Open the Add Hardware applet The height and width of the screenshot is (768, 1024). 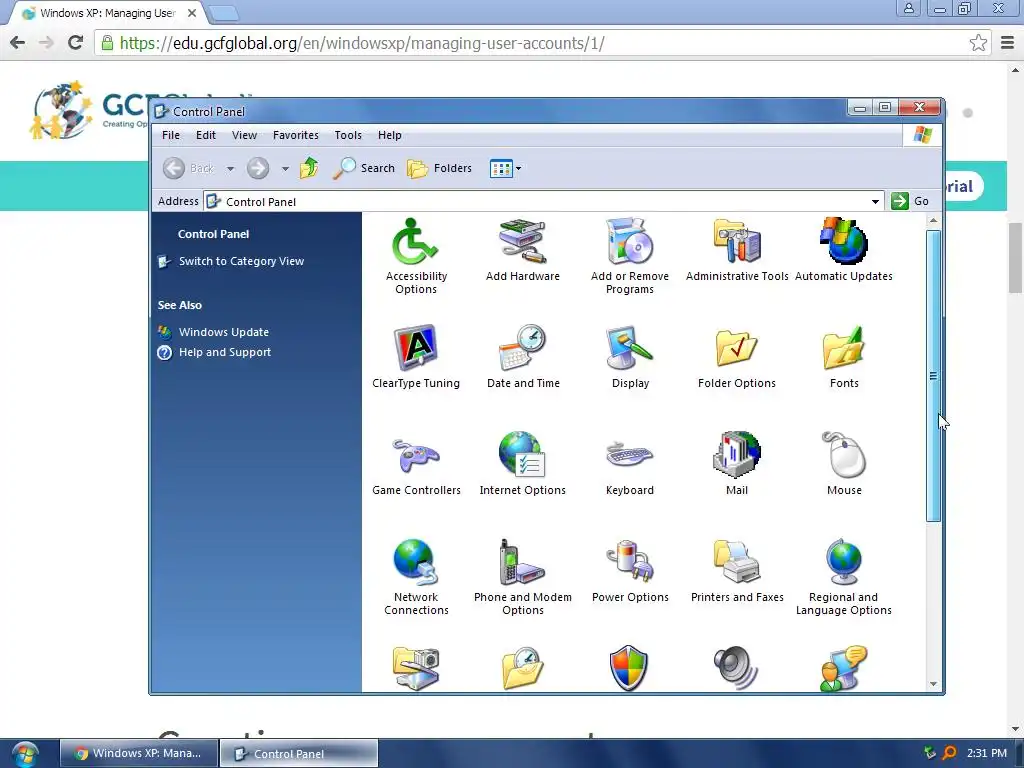tap(522, 249)
